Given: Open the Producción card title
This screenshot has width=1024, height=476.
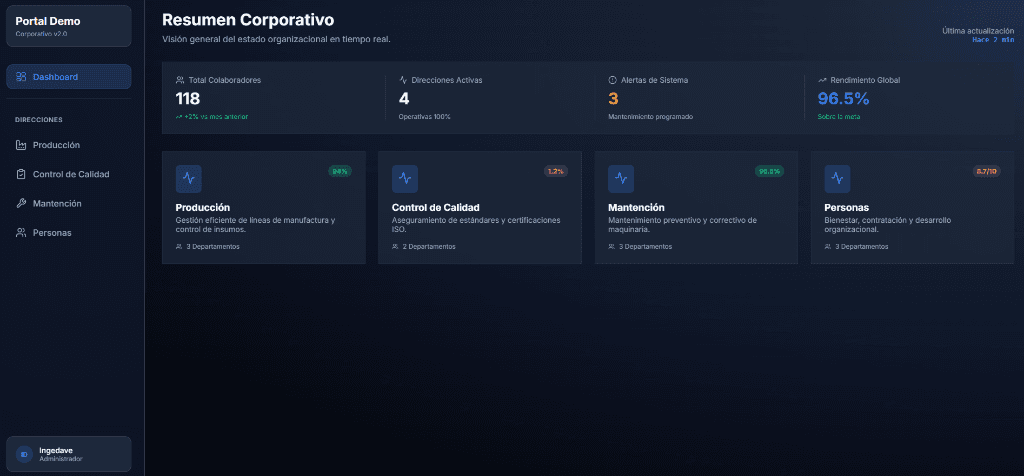Looking at the screenshot, I should pos(202,208).
